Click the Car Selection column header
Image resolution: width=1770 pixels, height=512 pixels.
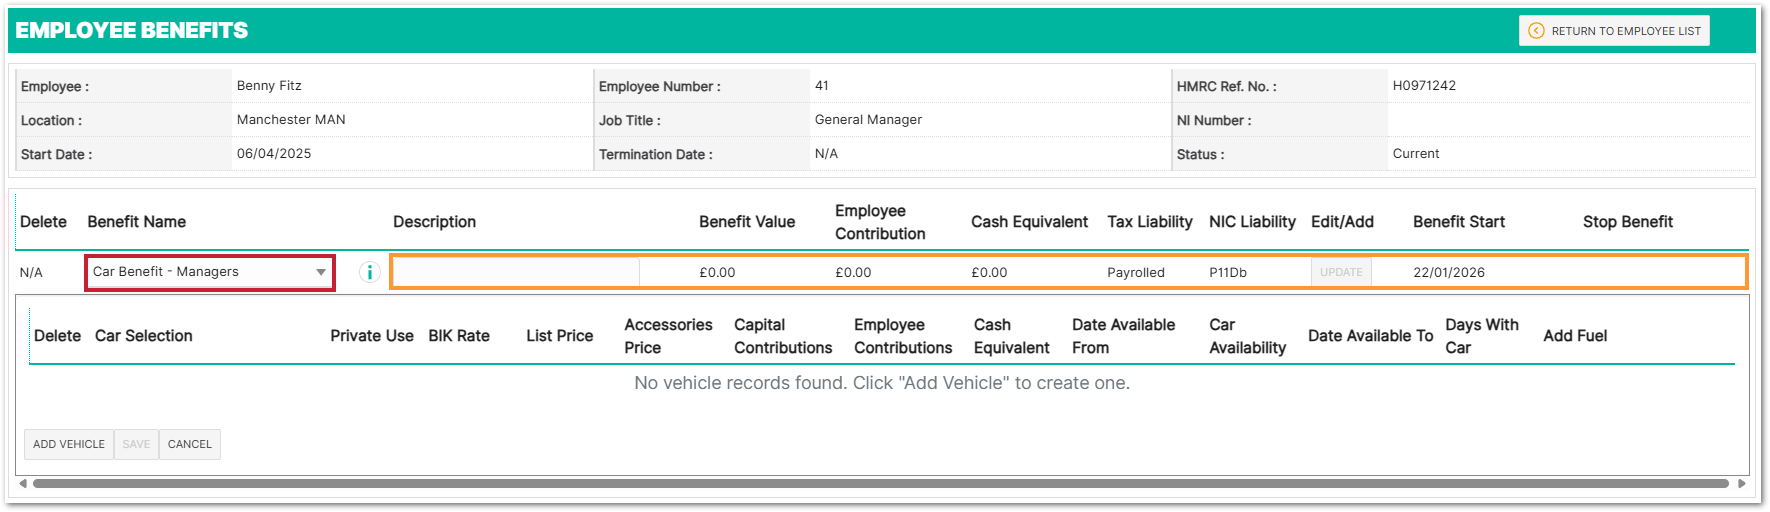[x=143, y=336]
